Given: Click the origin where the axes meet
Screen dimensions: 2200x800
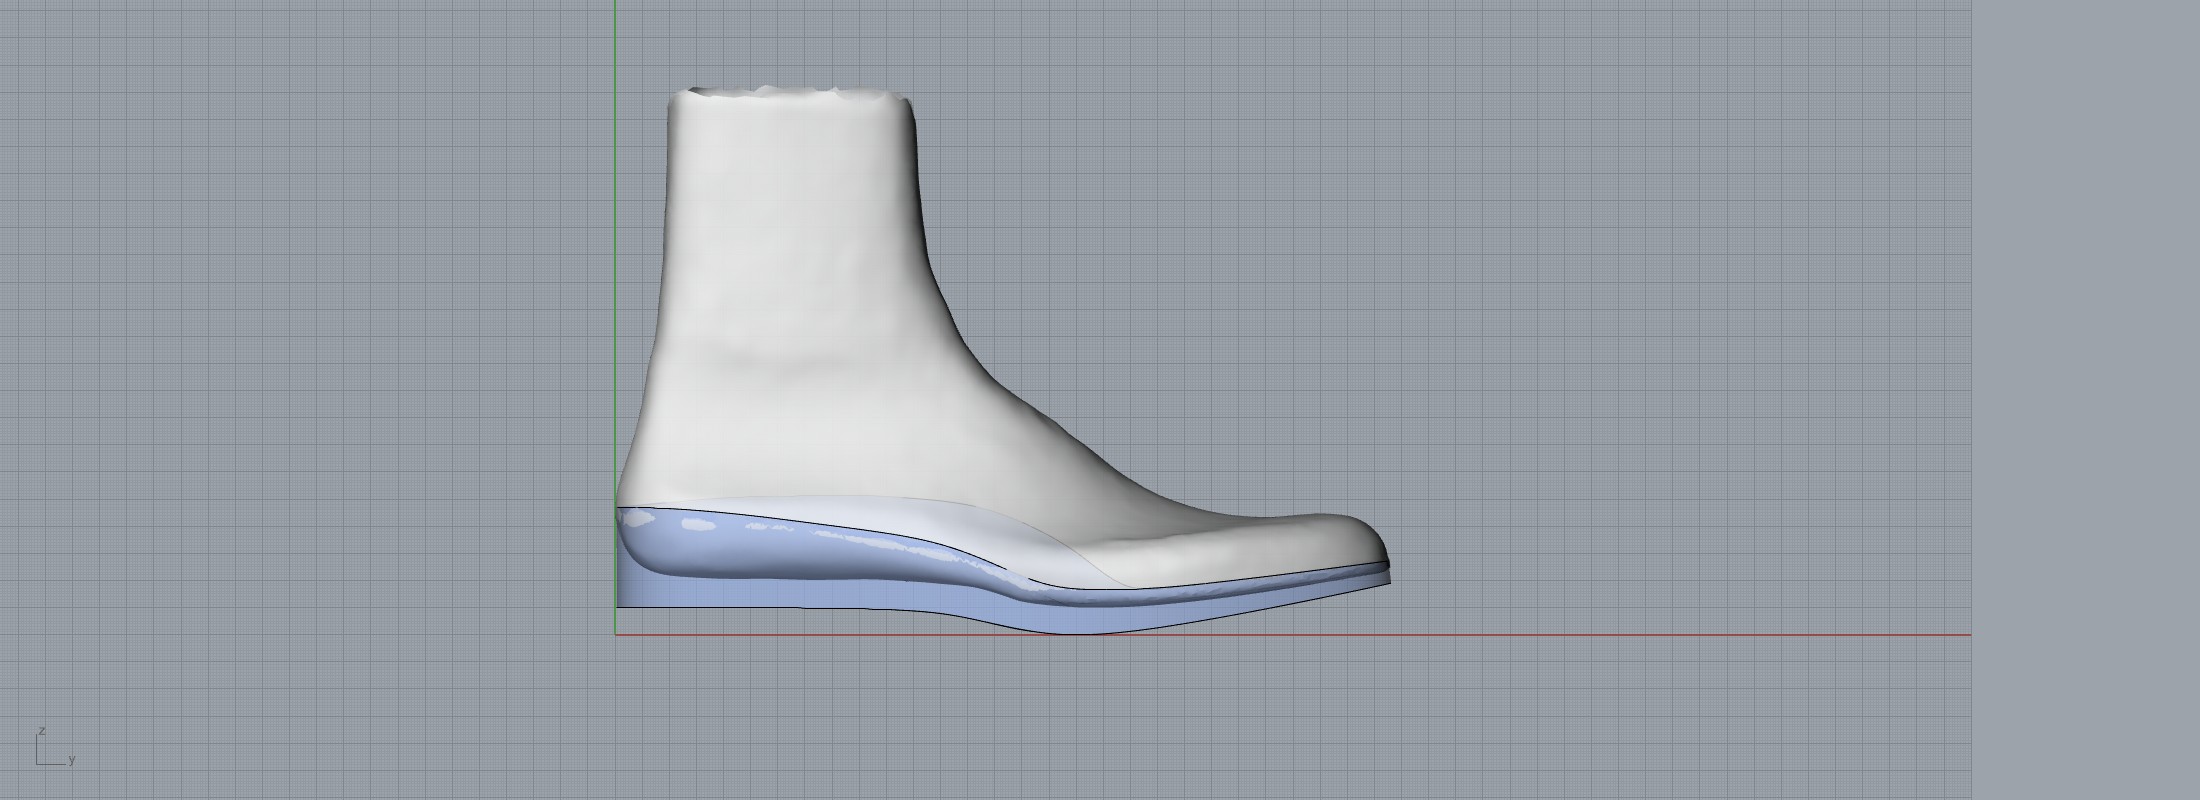Looking at the screenshot, I should pos(615,634).
